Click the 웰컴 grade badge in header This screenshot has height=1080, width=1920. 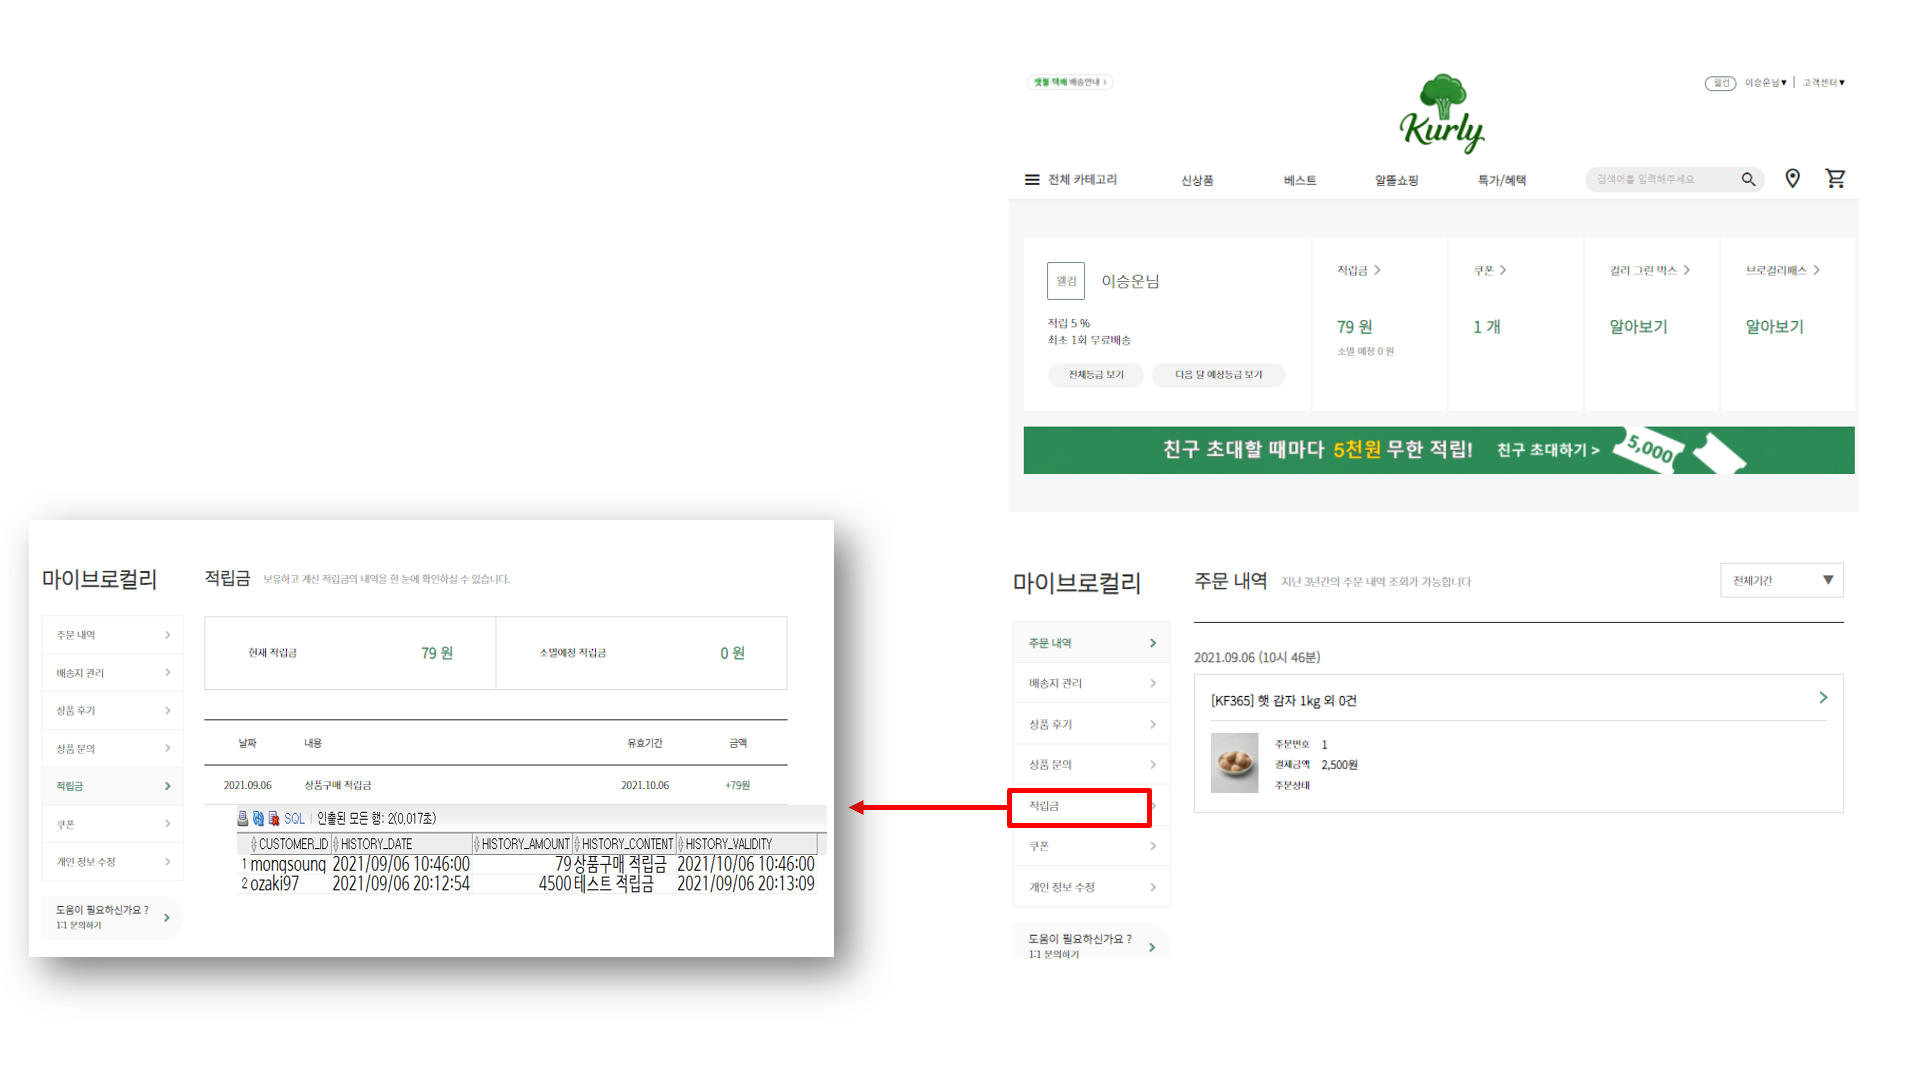(1720, 83)
